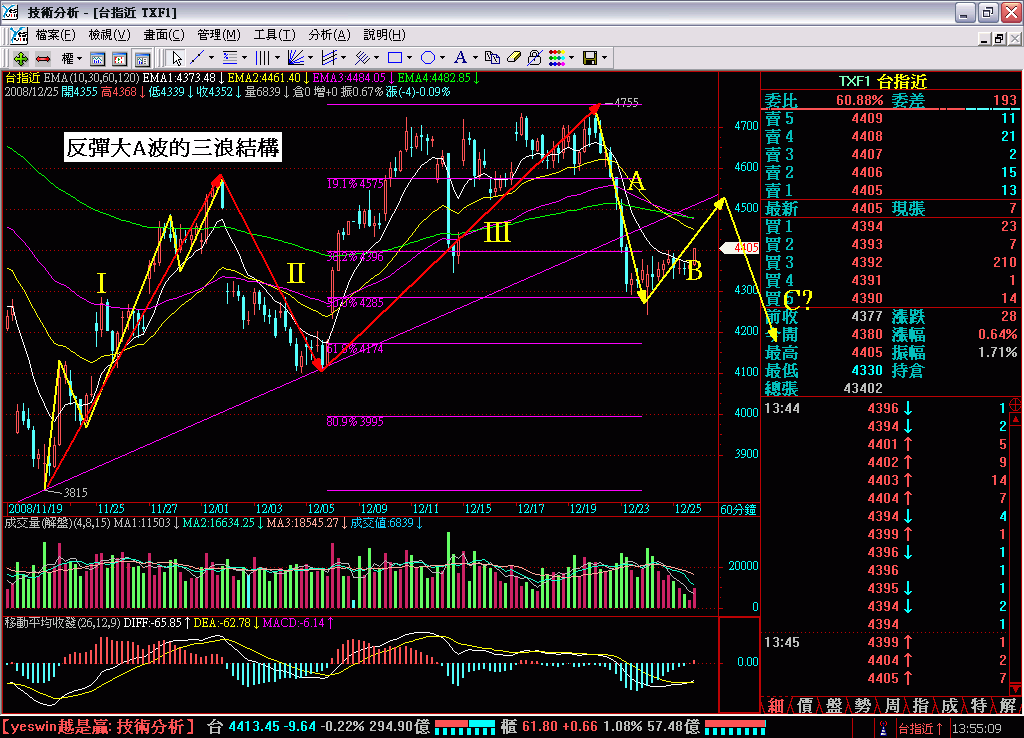Click the 反彈大A波的三浪結構 text annotation
Screen dimensions: 1024x738
pos(173,148)
